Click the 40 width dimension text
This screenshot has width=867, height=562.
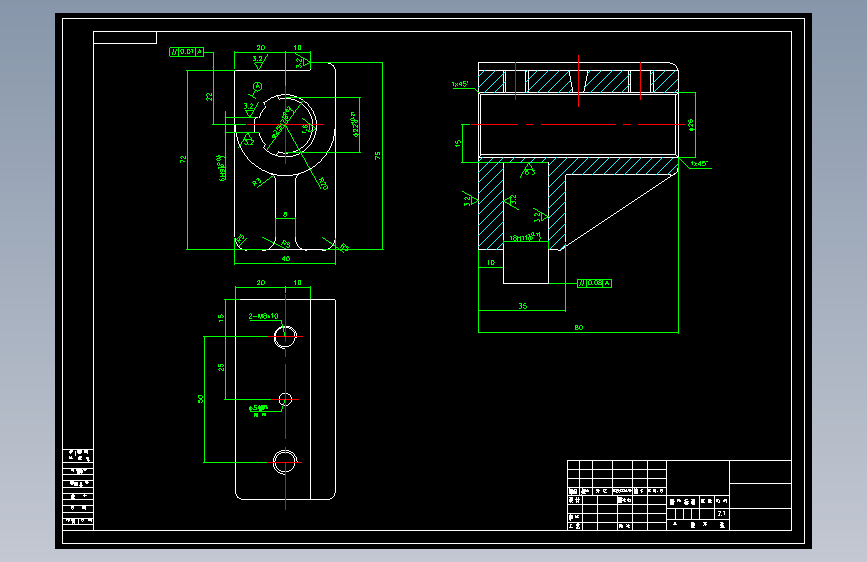click(285, 258)
